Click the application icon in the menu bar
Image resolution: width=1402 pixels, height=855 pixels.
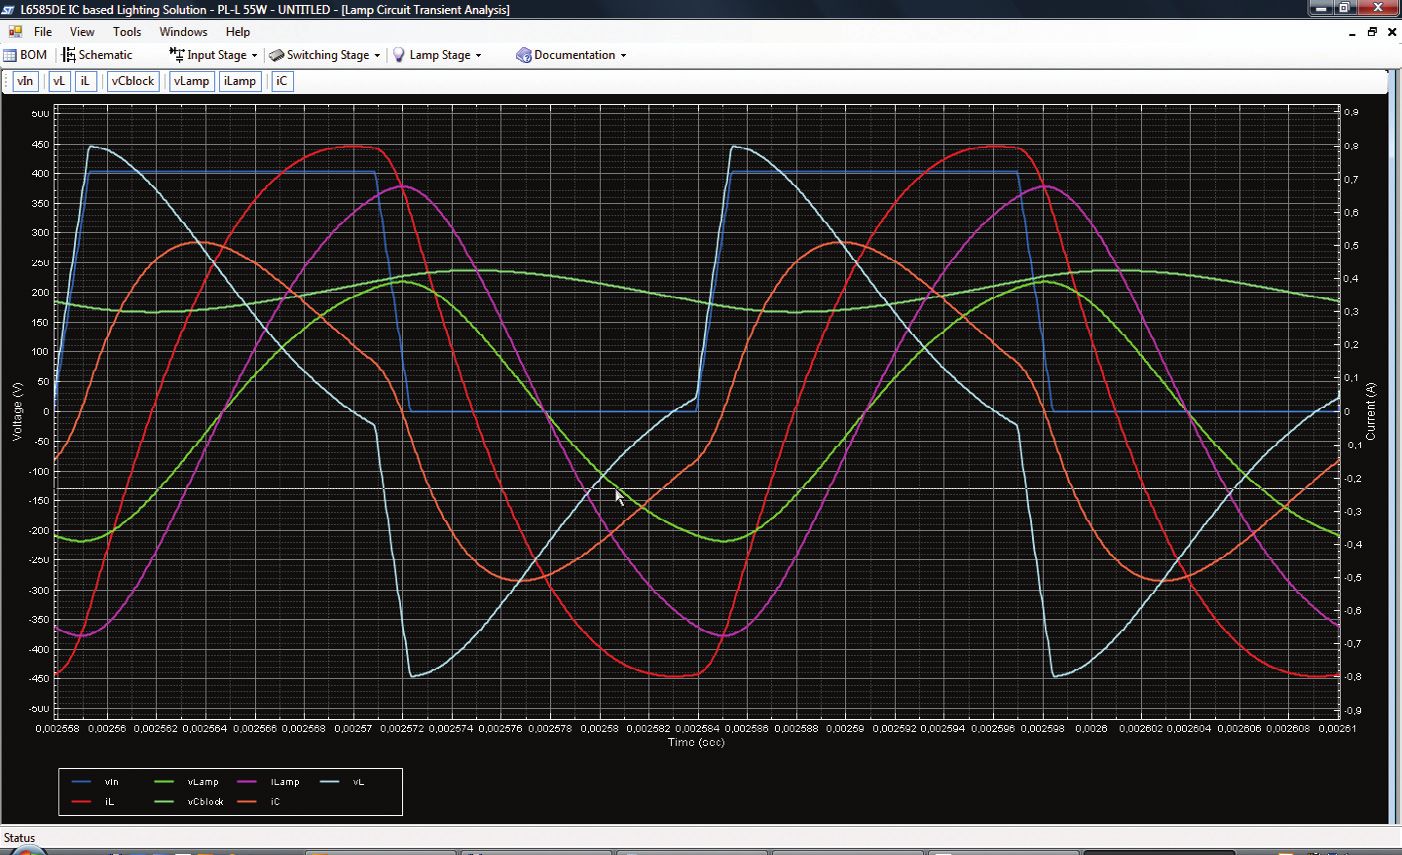(x=15, y=32)
